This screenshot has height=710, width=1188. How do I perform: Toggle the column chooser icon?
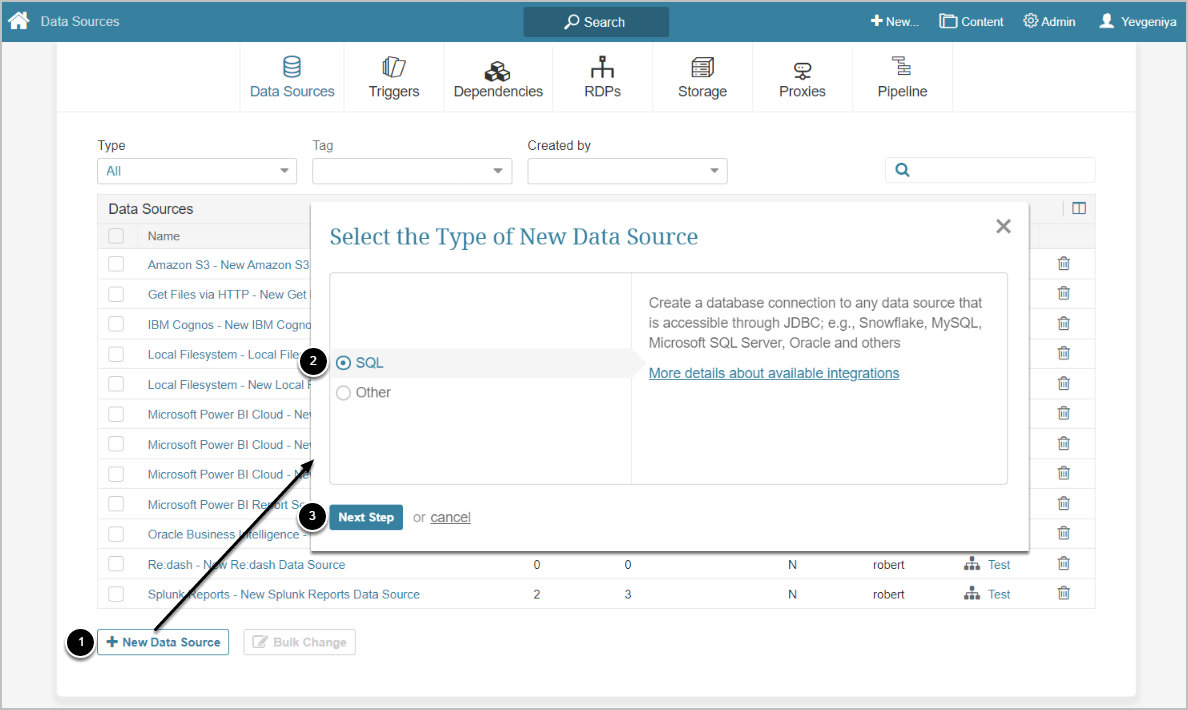[x=1078, y=209]
